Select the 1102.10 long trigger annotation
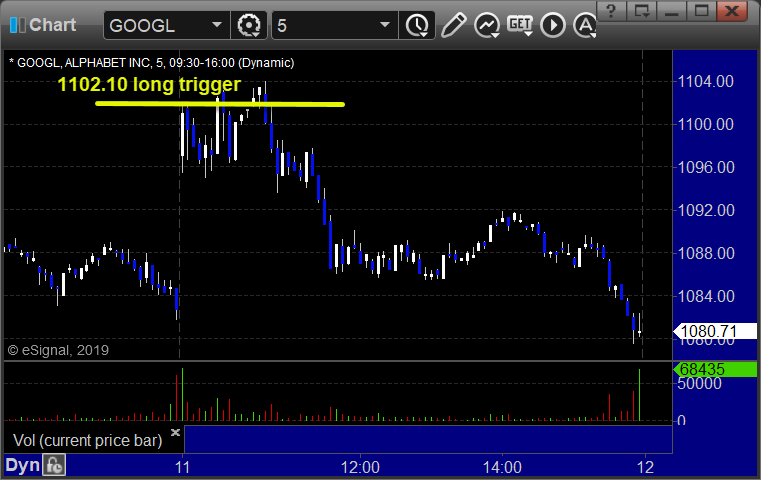Screen dimensions: 761x480 pyautogui.click(x=149, y=84)
